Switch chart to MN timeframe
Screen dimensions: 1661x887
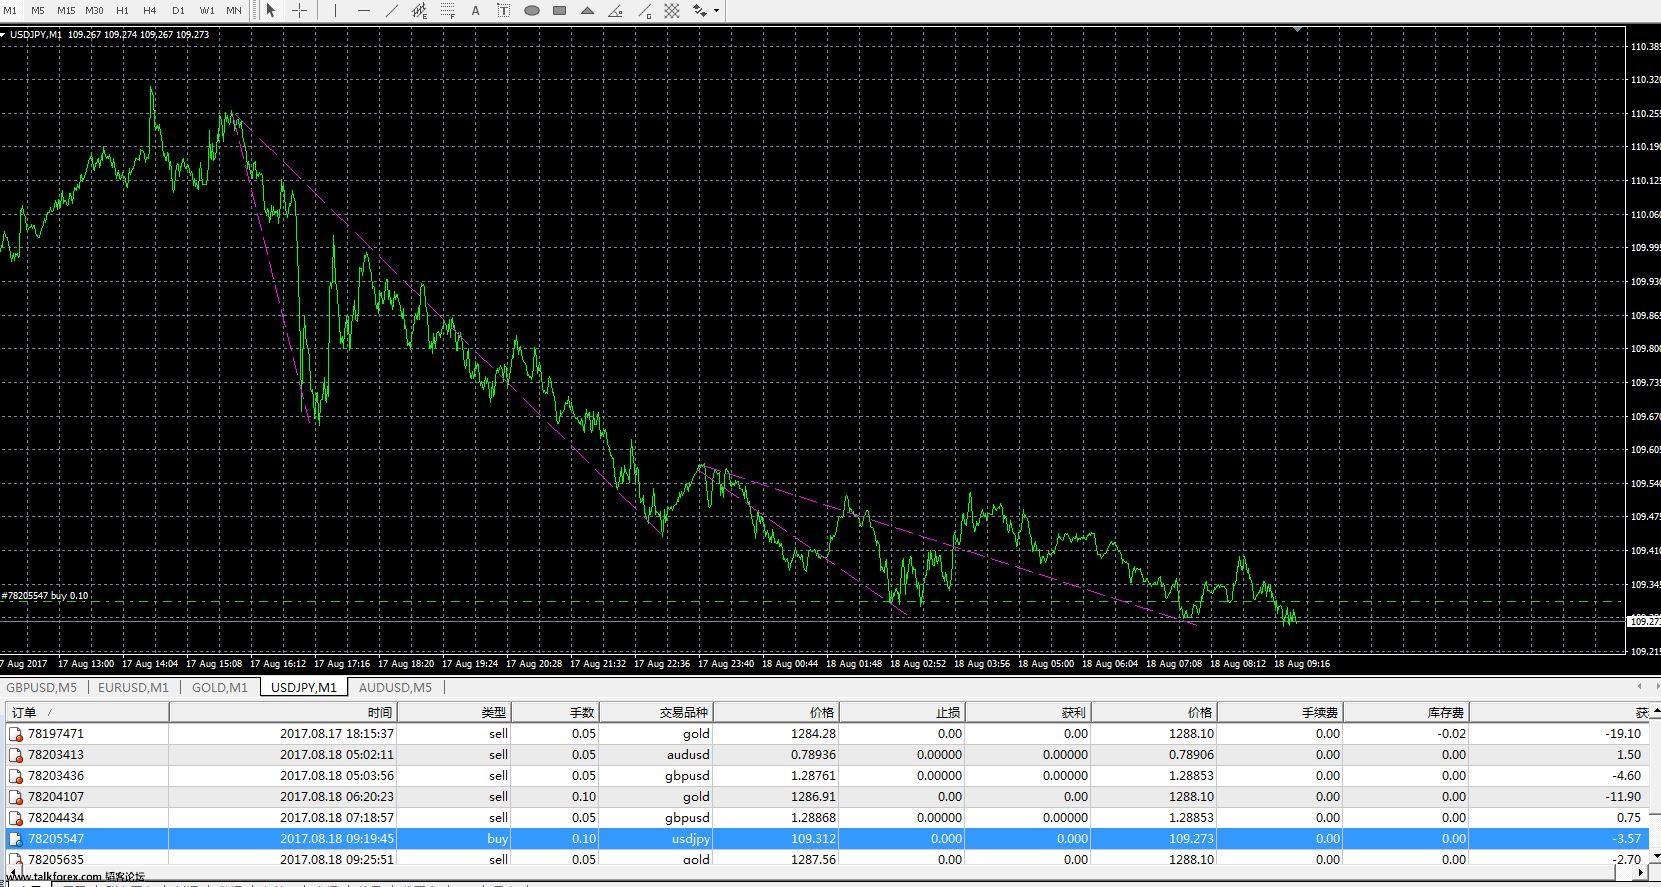(234, 10)
